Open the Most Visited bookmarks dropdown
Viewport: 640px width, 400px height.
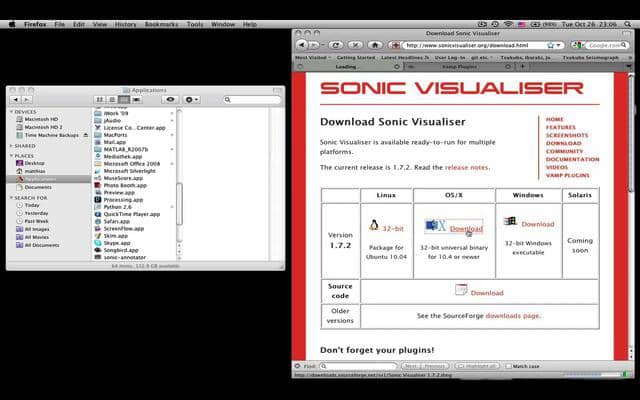[313, 58]
